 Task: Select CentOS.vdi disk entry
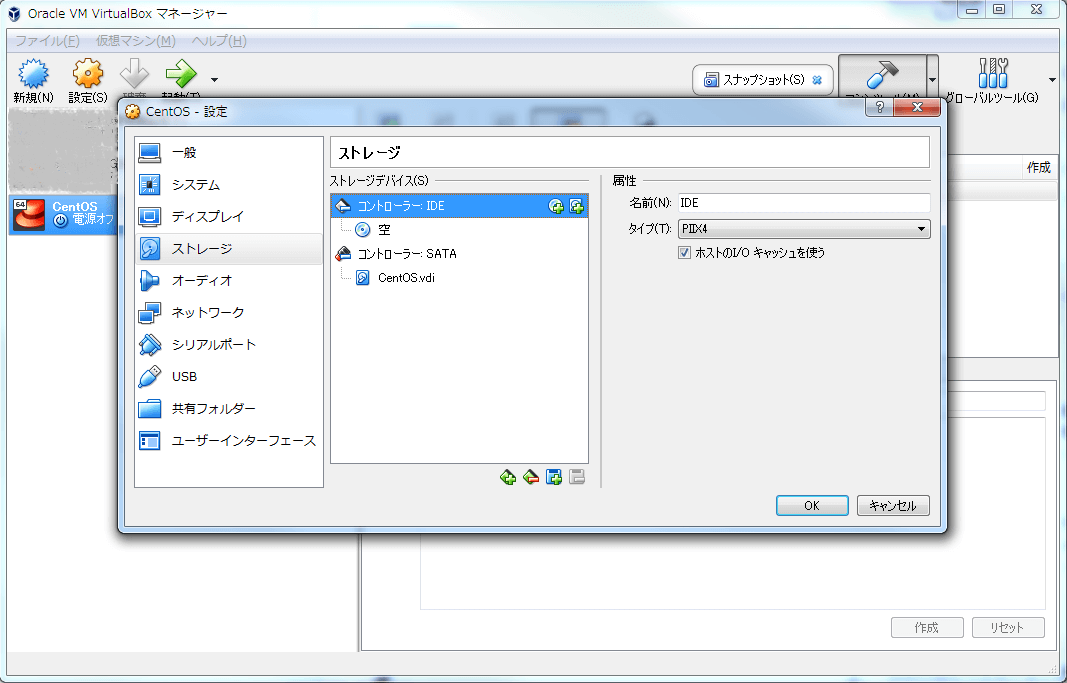point(459,278)
